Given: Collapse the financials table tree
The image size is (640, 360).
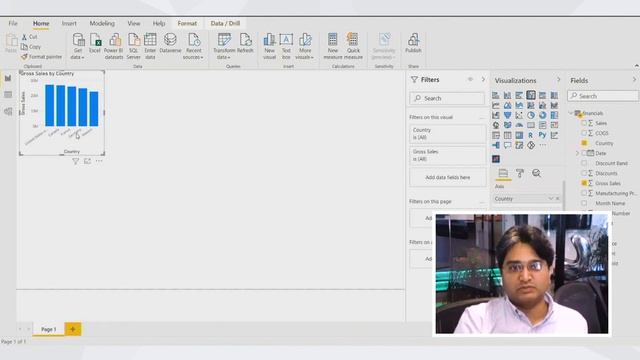Looking at the screenshot, I should click(571, 113).
